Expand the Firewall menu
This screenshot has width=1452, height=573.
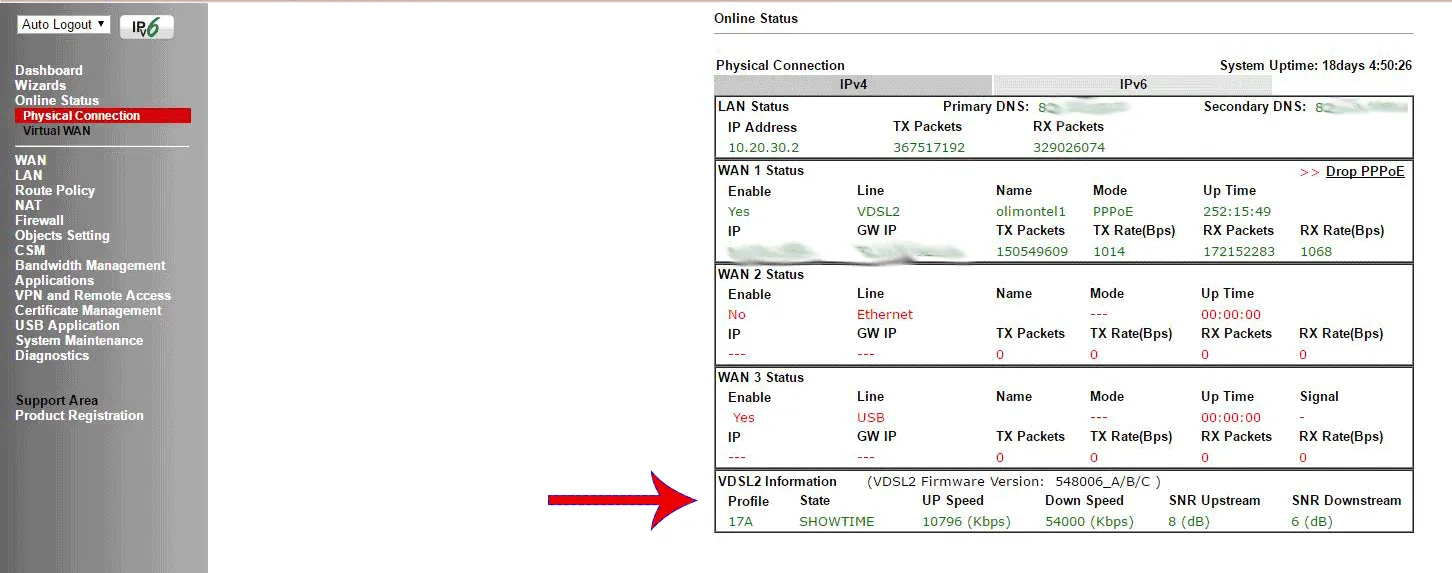(x=39, y=220)
